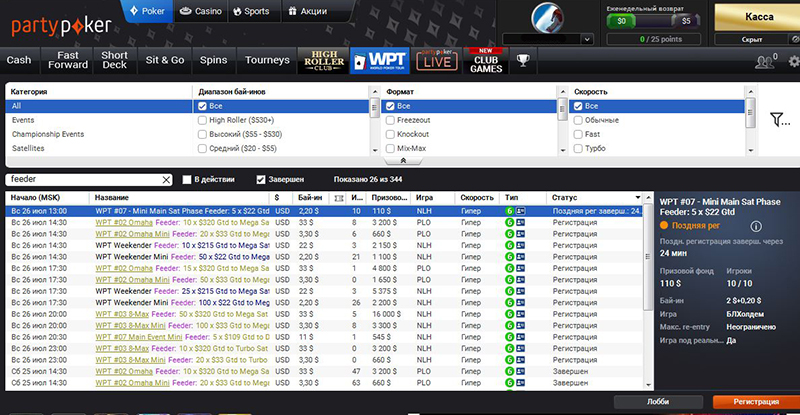Open the partypoker LIVE tab
Image resolution: width=800 pixels, height=415 pixels.
pos(437,61)
